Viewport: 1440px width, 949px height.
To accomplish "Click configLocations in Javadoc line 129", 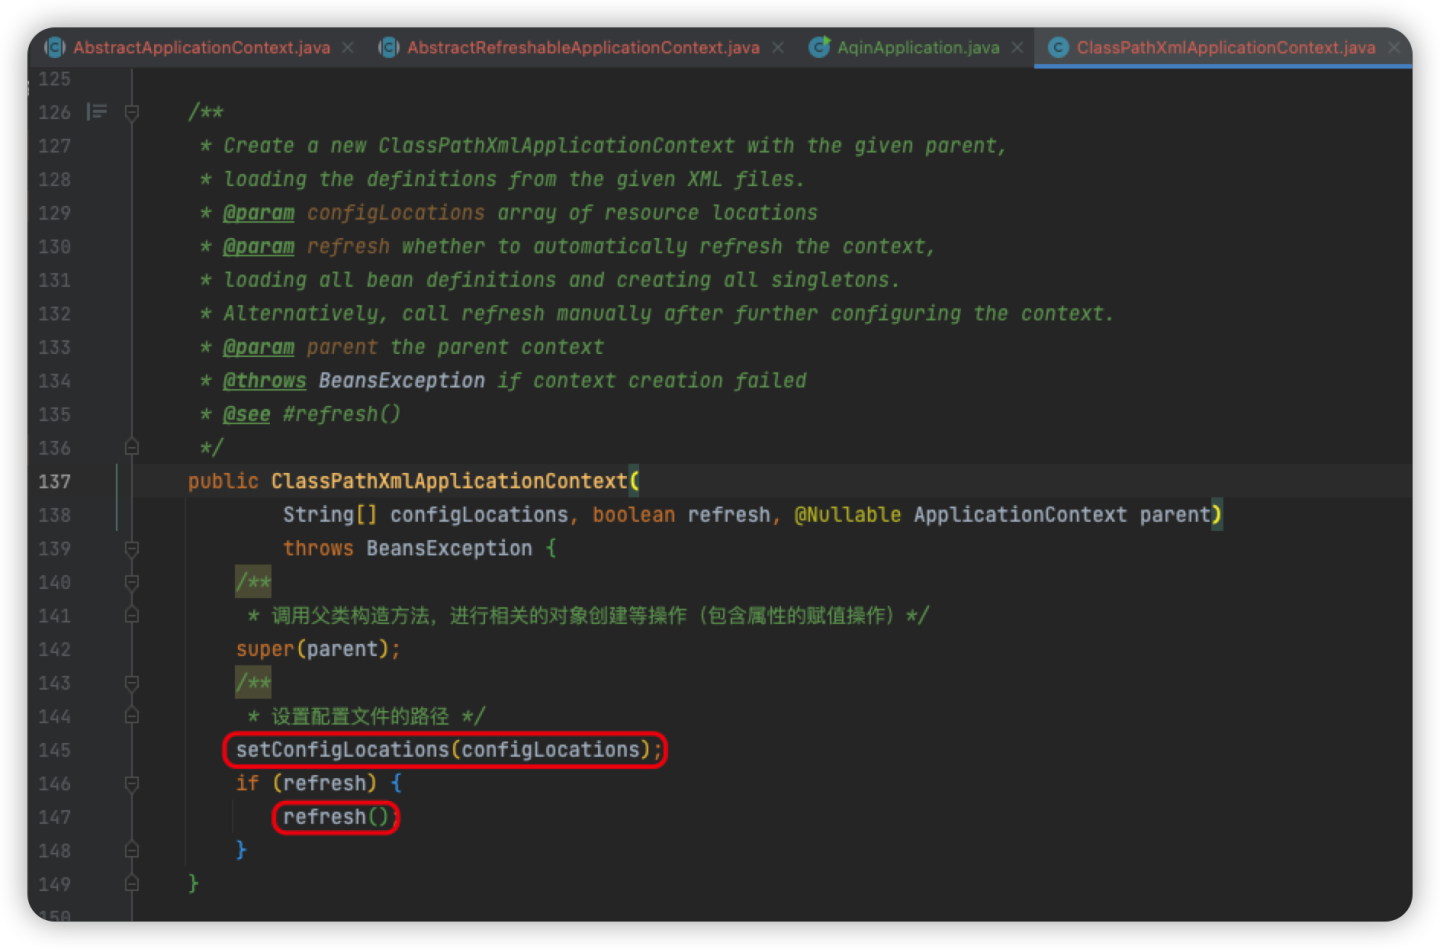I will (396, 213).
